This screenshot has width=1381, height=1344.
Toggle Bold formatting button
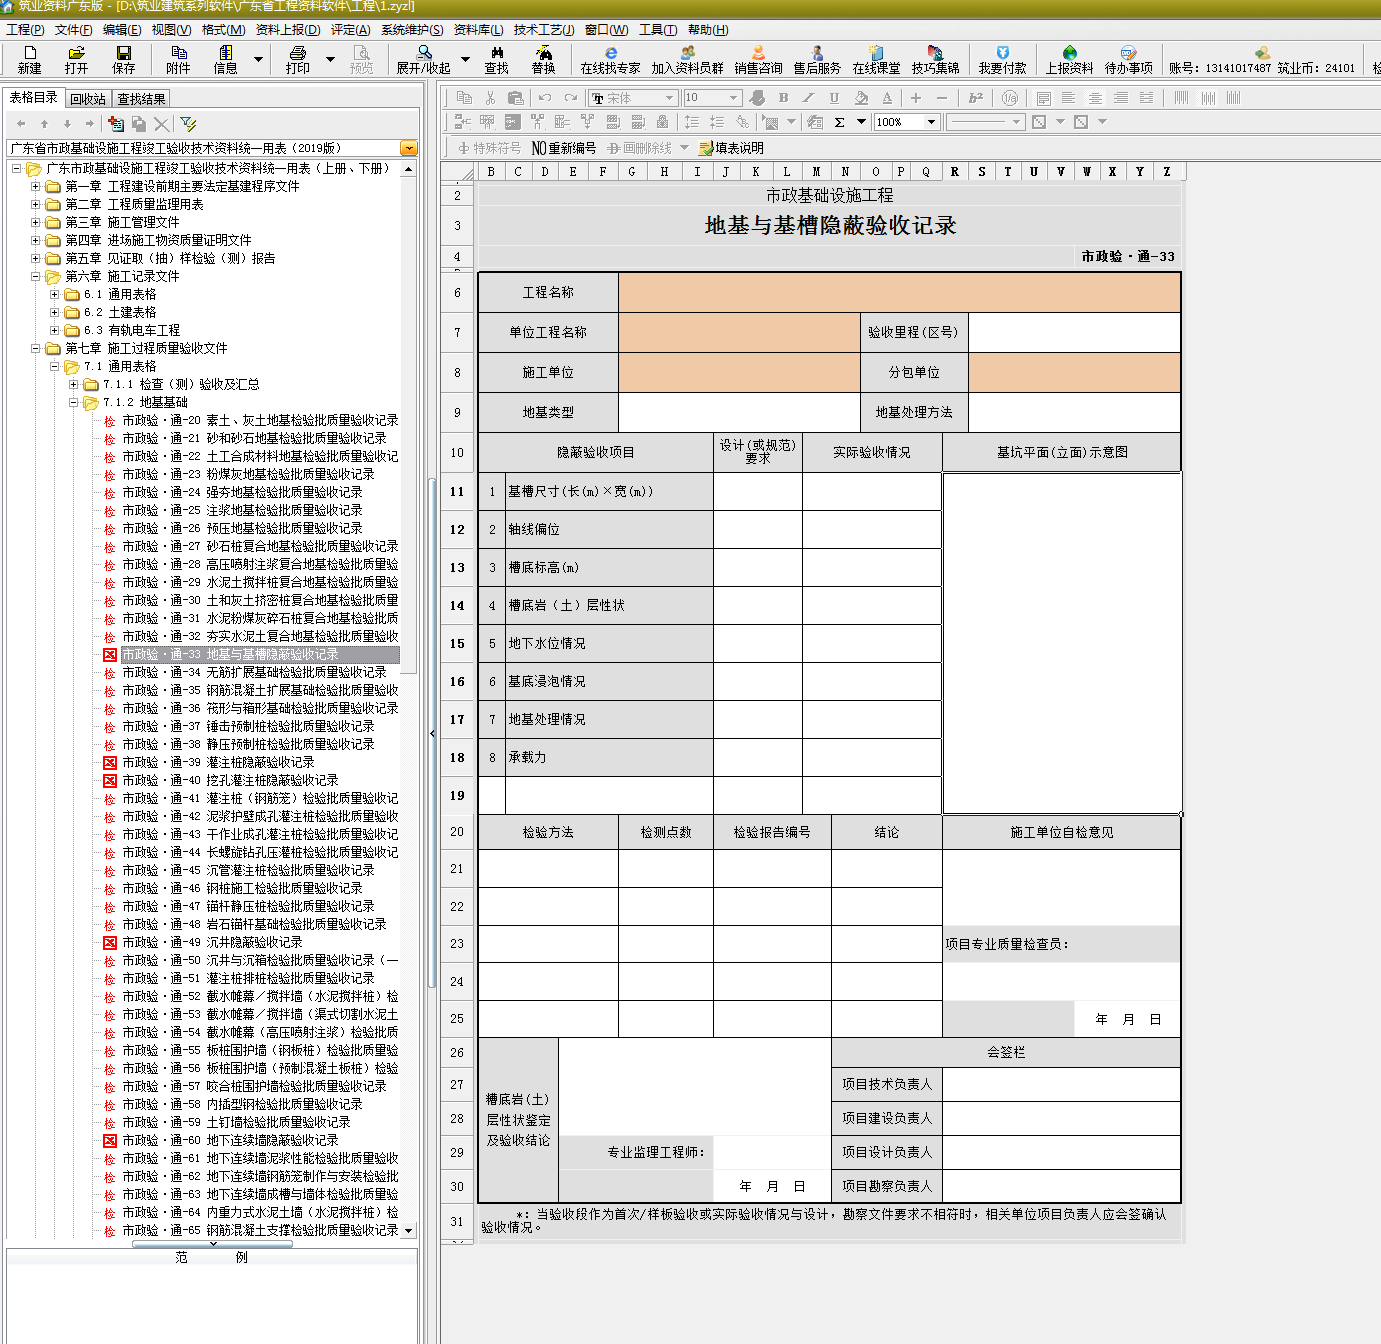pos(783,98)
